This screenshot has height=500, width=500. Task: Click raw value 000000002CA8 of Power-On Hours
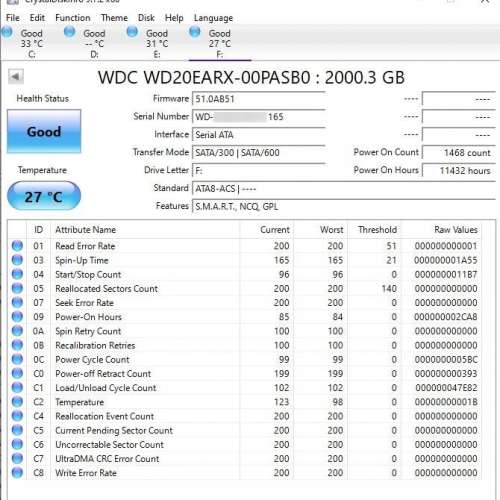click(x=446, y=317)
